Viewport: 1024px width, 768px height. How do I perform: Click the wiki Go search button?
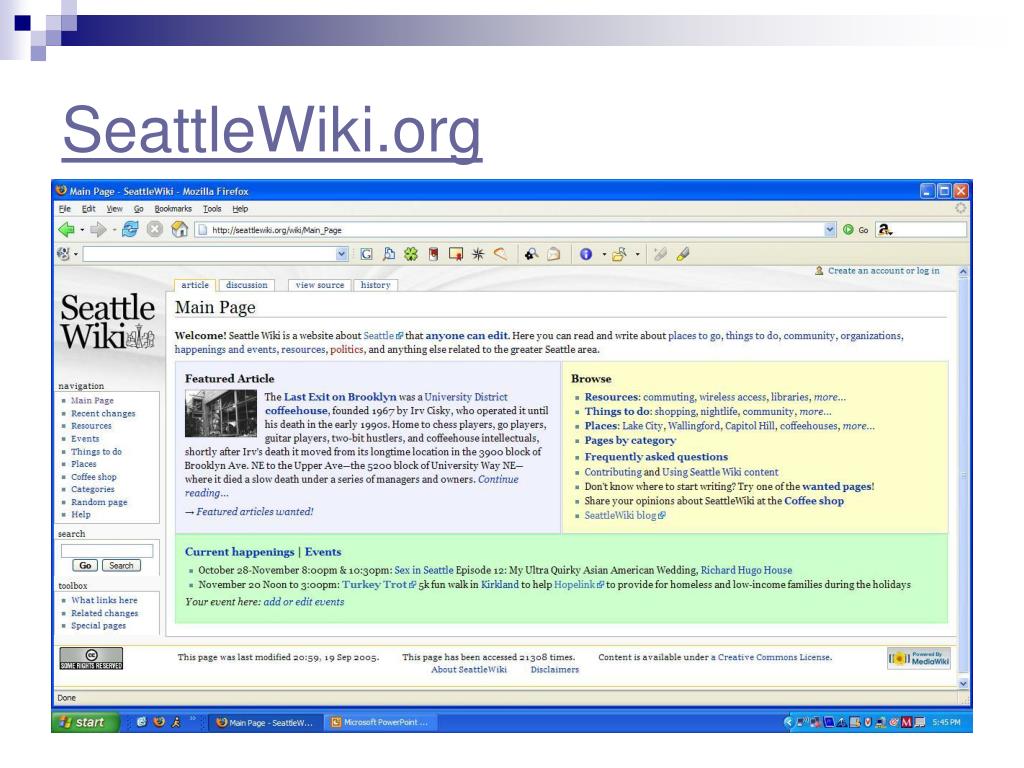click(85, 566)
